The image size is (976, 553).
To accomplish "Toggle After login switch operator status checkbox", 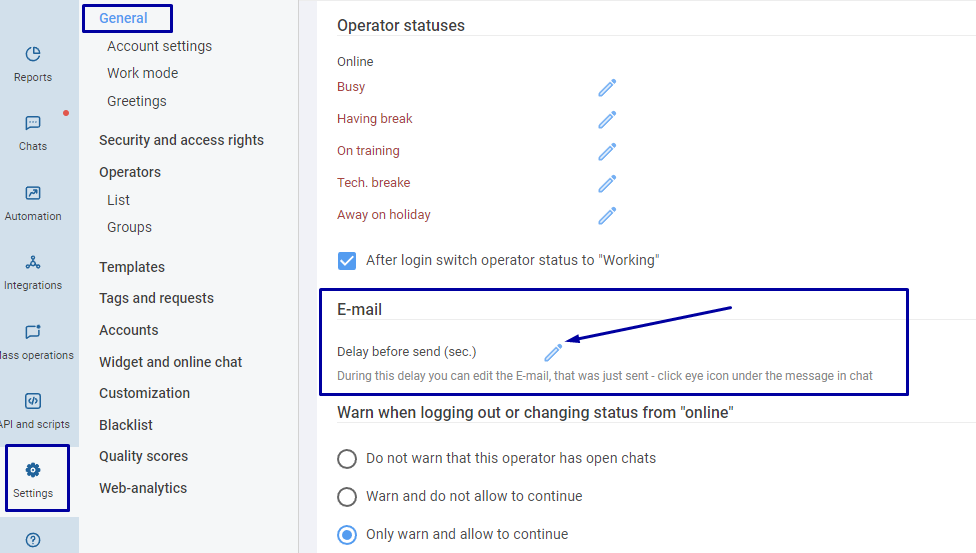I will click(347, 260).
